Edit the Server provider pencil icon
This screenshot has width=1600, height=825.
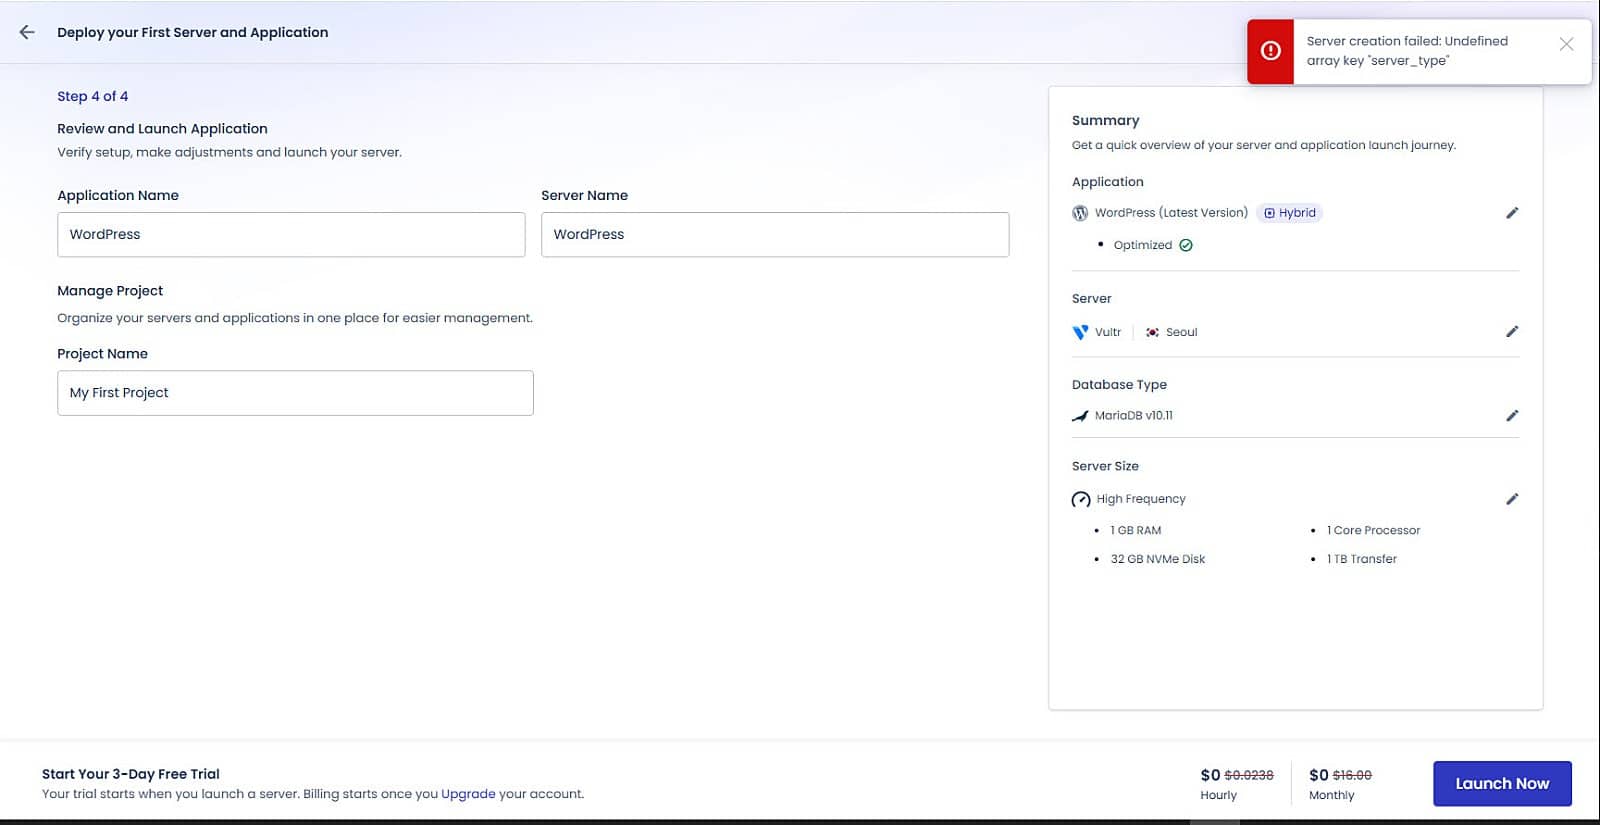point(1512,331)
